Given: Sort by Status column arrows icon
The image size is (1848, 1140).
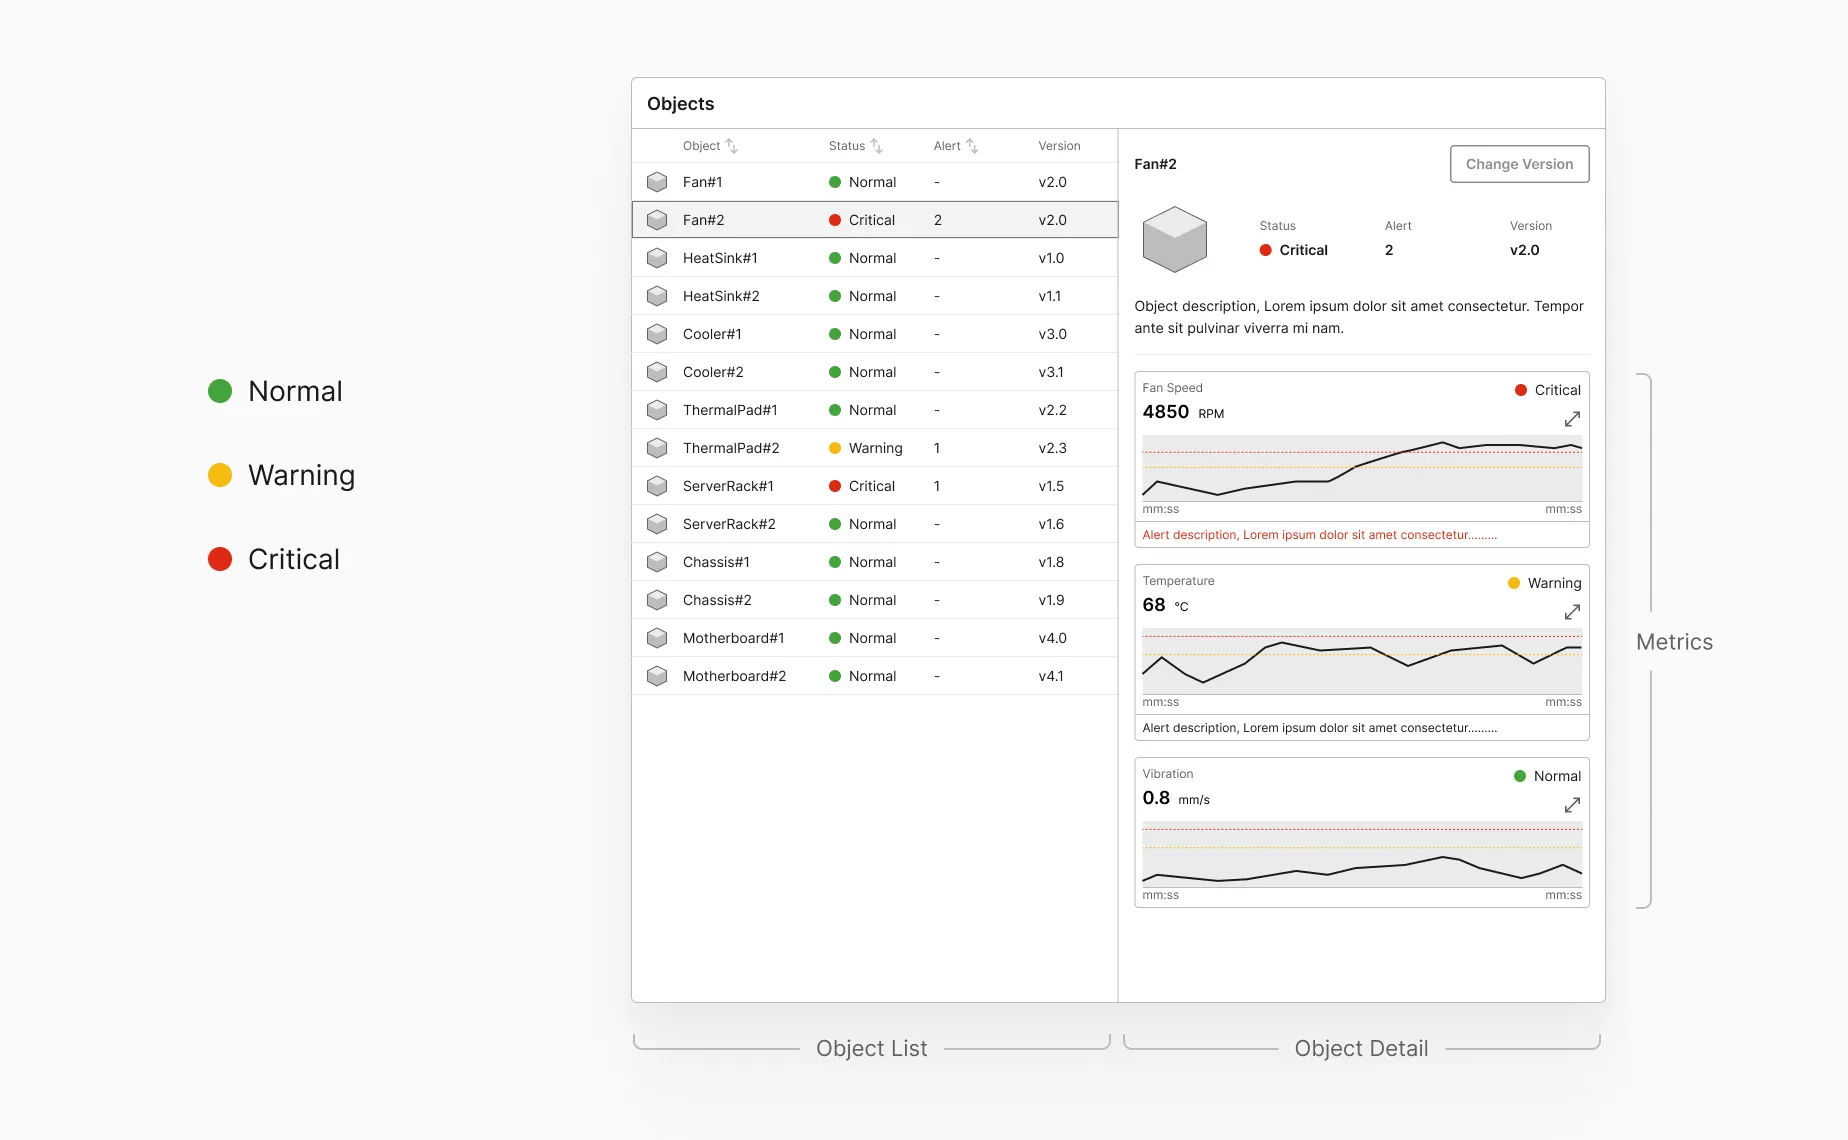Looking at the screenshot, I should click(876, 146).
